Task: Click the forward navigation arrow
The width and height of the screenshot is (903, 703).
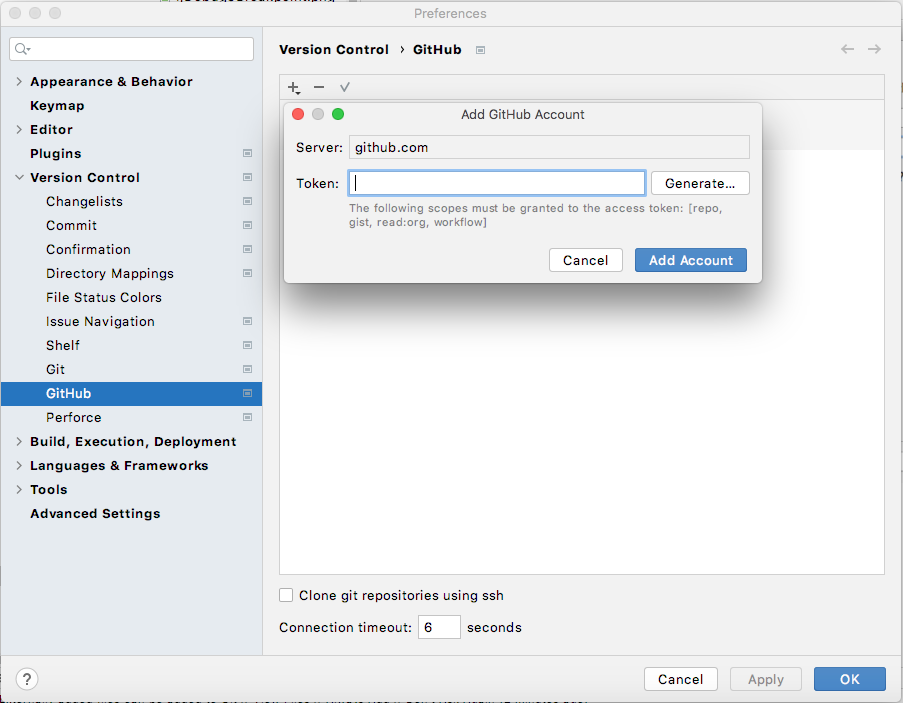Action: (x=873, y=48)
